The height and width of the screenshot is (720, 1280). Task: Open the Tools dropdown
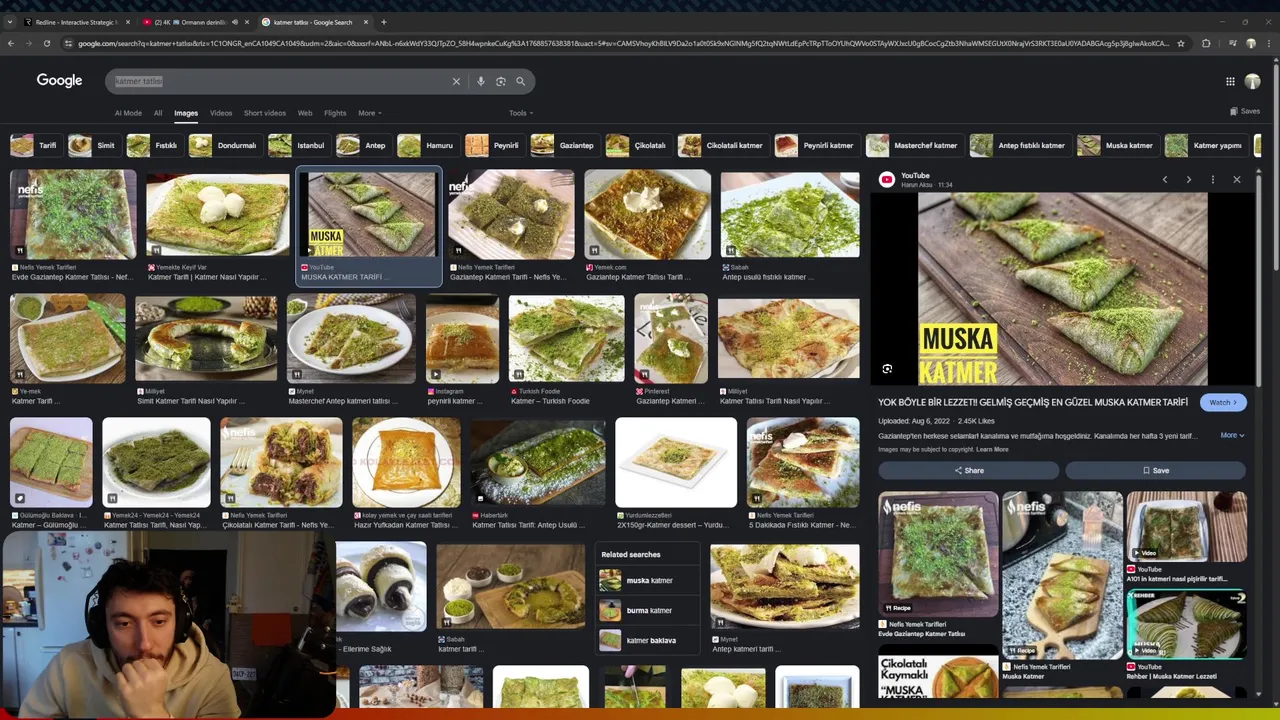(521, 113)
